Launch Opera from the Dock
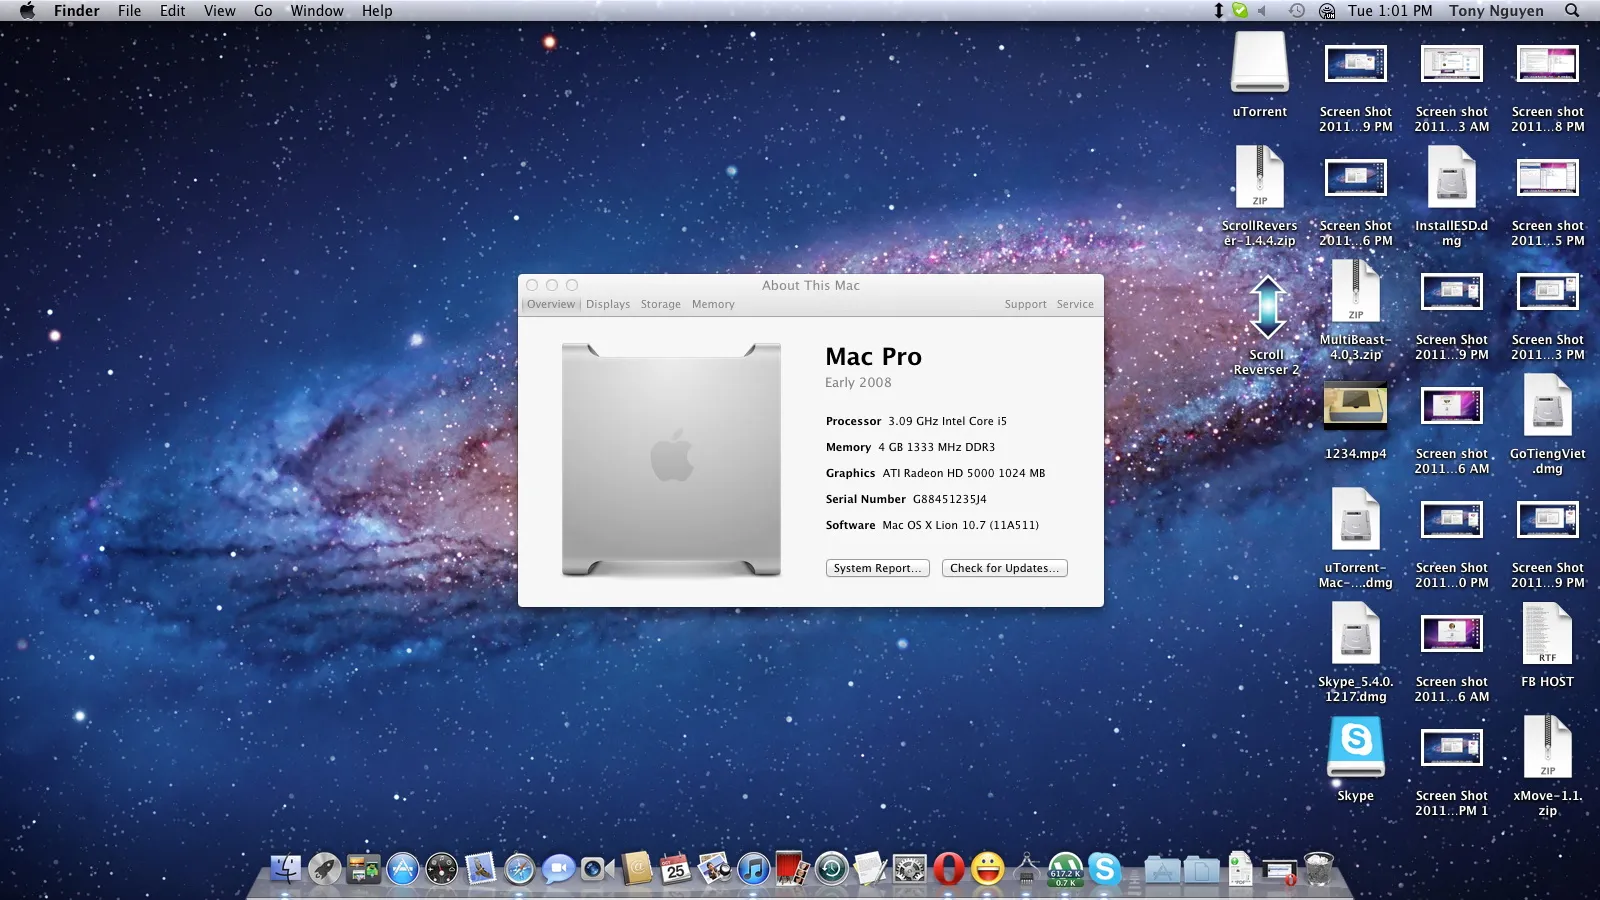 point(947,870)
